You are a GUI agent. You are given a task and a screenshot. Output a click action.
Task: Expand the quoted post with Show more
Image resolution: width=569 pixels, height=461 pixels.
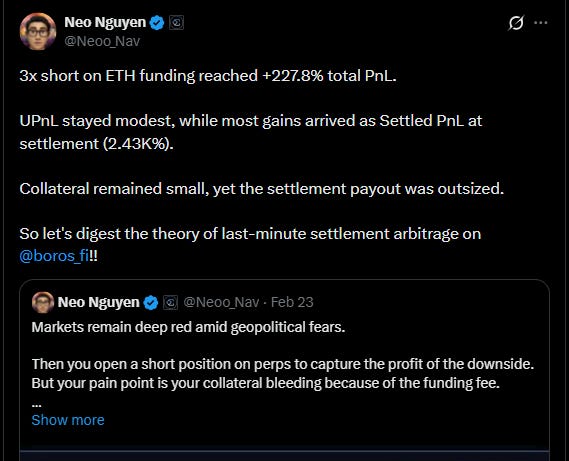[x=68, y=420]
